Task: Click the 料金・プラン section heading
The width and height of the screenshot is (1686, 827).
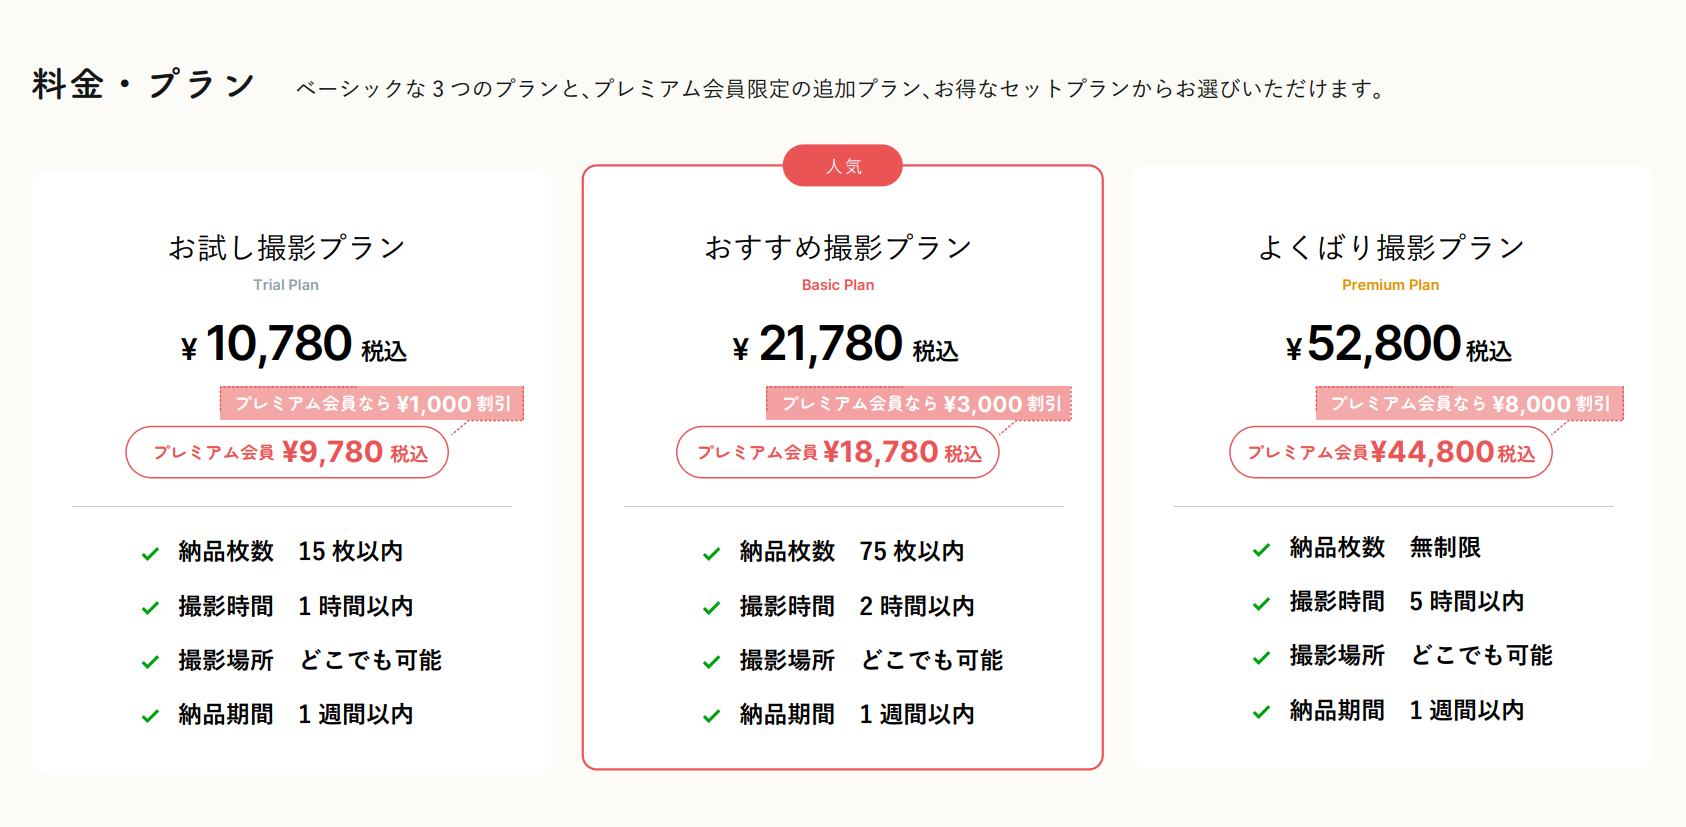Action: [x=143, y=85]
